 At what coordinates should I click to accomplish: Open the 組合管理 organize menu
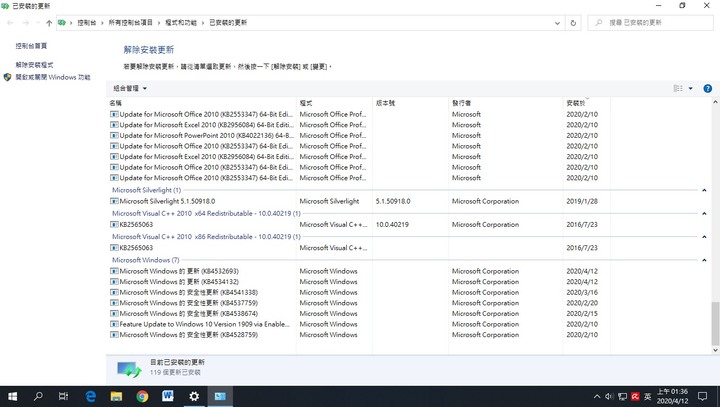(x=130, y=88)
